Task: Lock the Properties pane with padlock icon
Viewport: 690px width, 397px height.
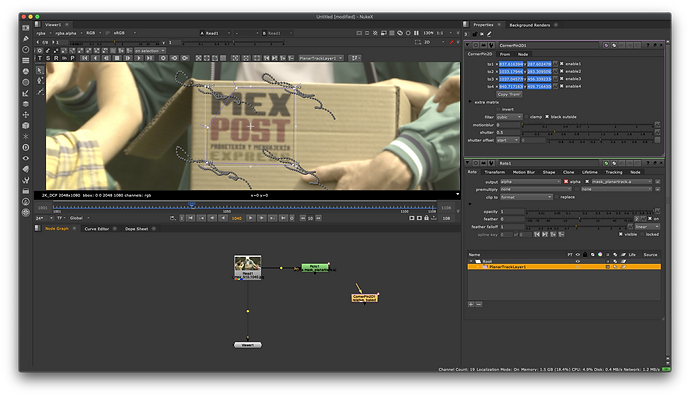Action: pos(475,34)
